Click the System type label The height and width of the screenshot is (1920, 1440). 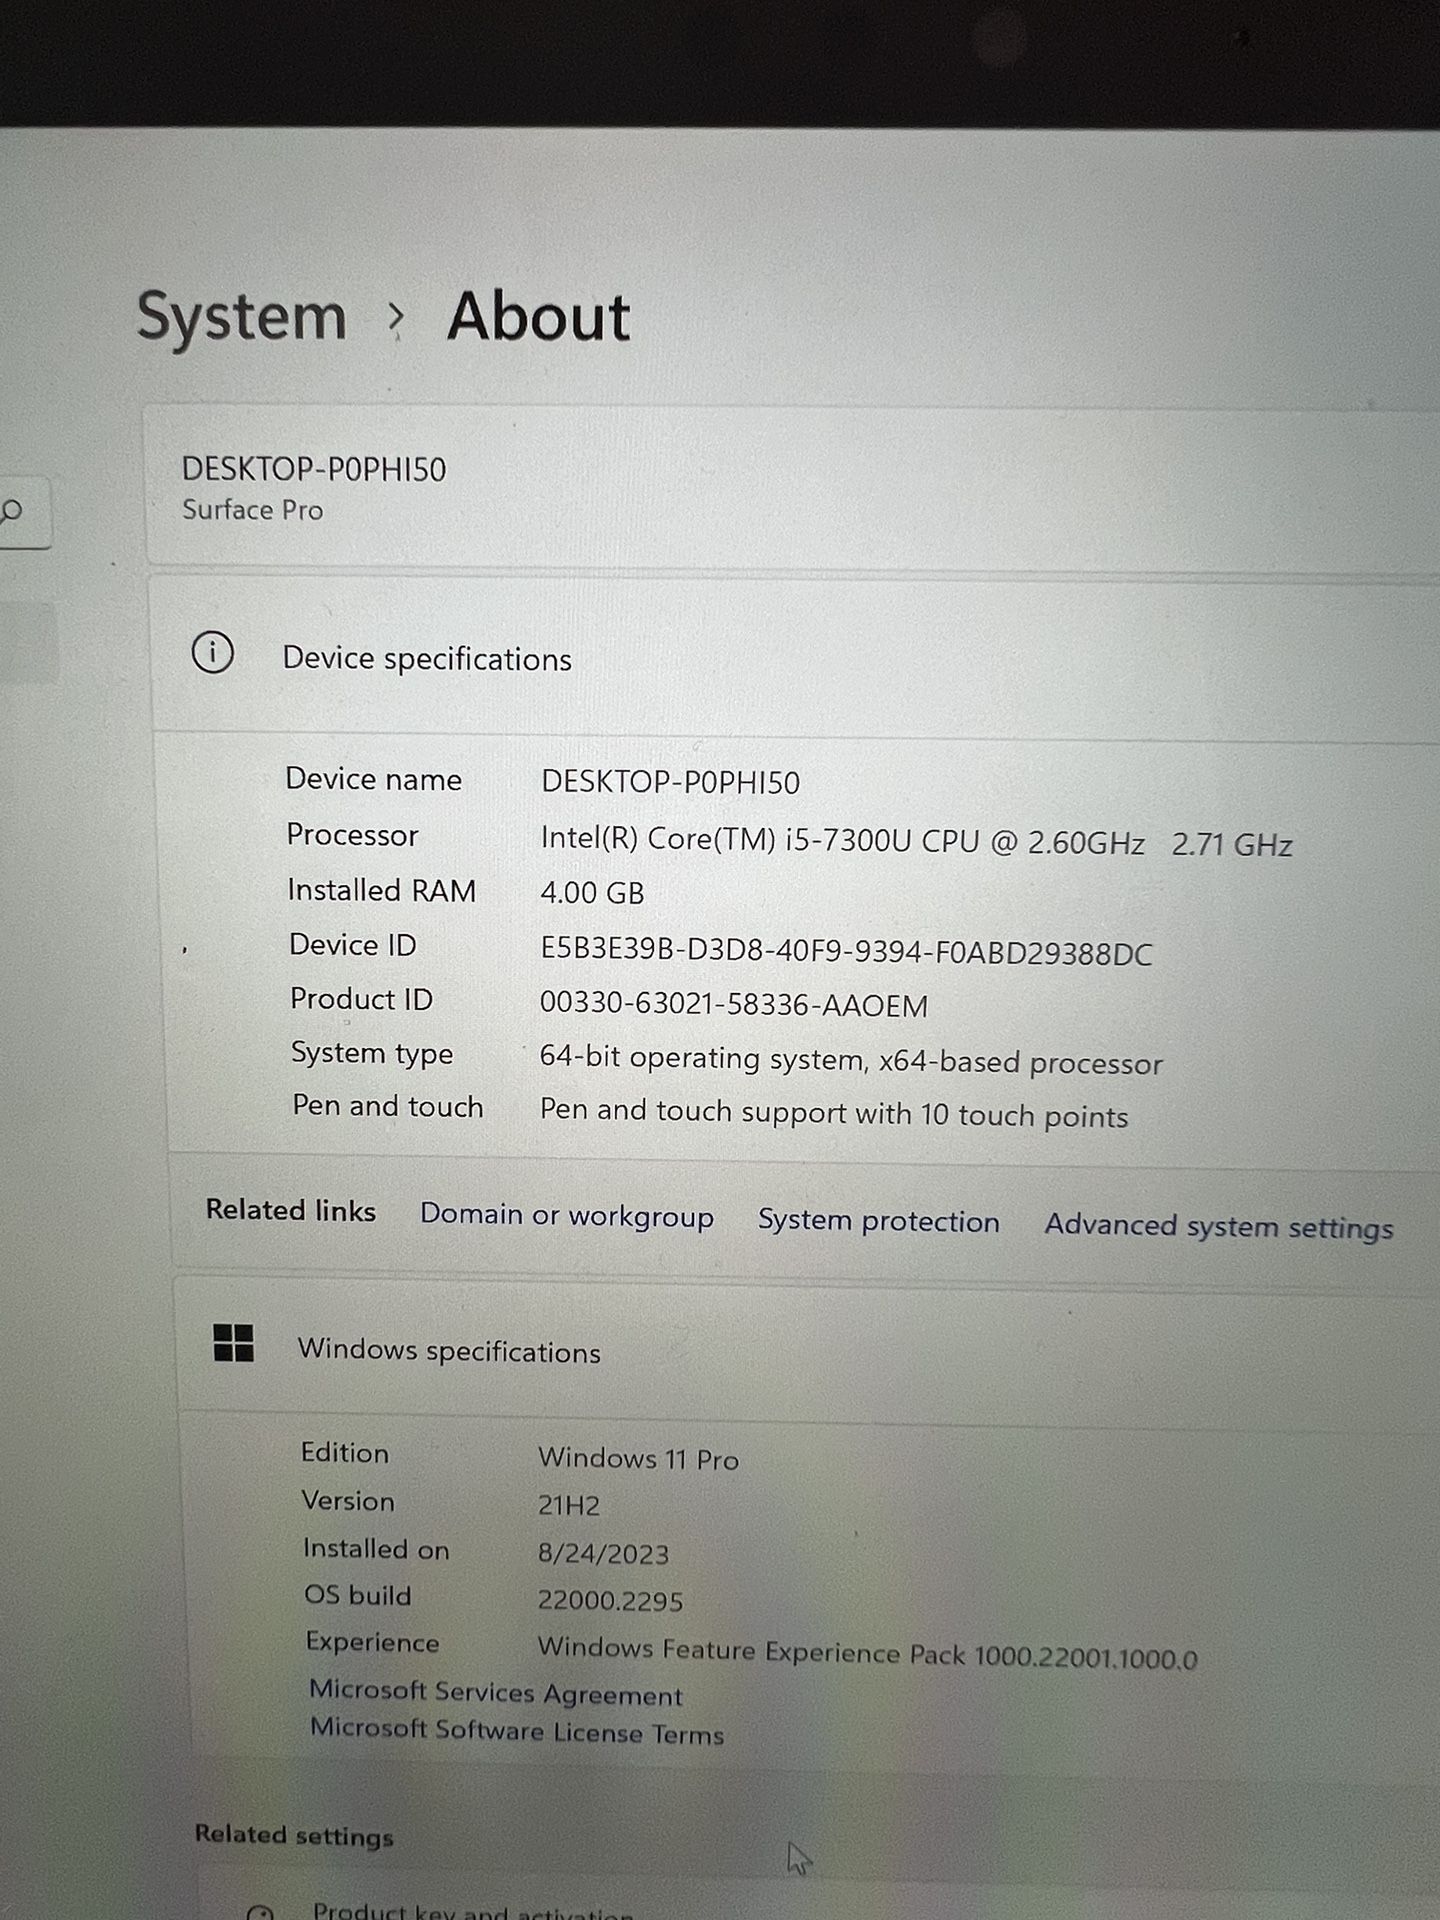(372, 1053)
